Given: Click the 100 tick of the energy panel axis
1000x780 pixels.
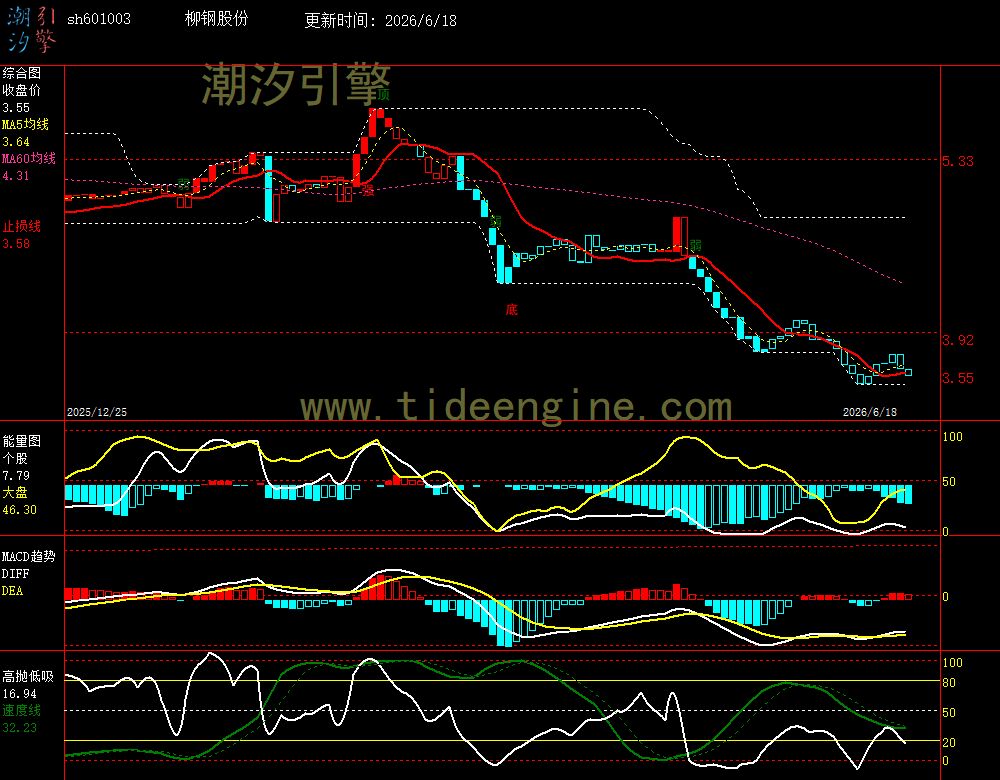Looking at the screenshot, I should point(952,437).
